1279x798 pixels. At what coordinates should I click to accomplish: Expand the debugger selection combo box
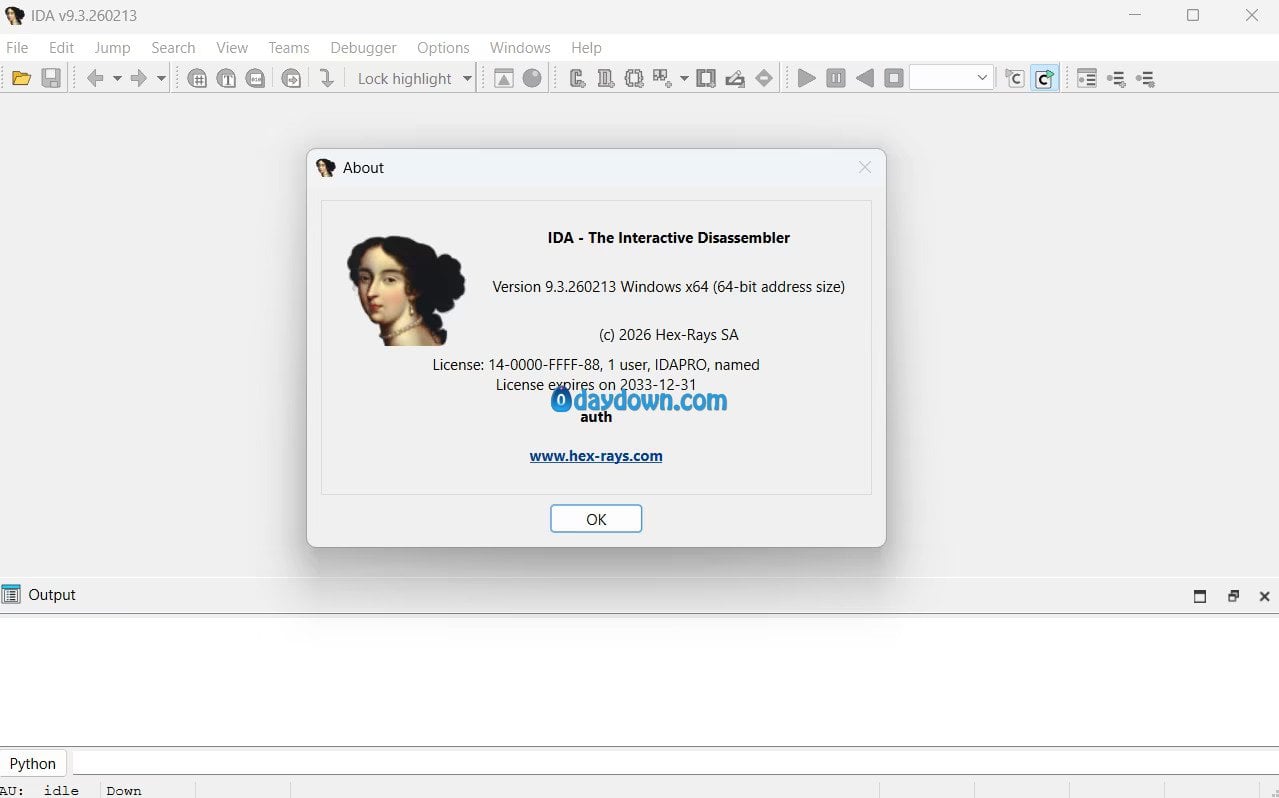tap(981, 78)
